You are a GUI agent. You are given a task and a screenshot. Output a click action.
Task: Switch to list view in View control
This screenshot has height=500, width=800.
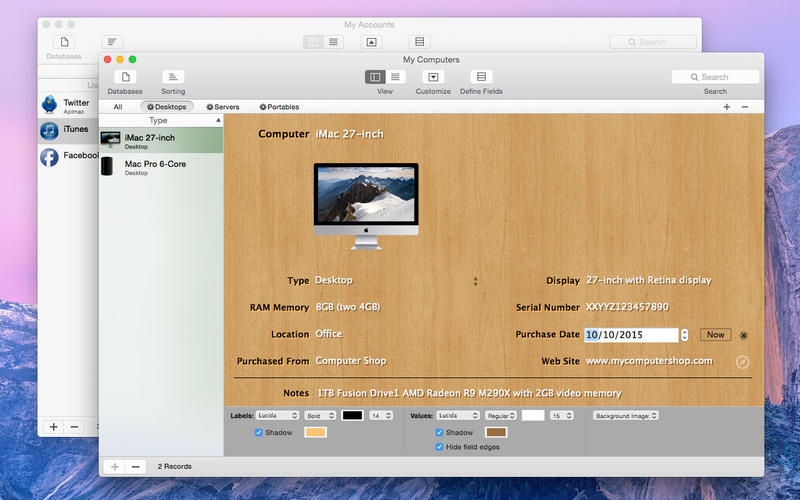tap(396, 77)
